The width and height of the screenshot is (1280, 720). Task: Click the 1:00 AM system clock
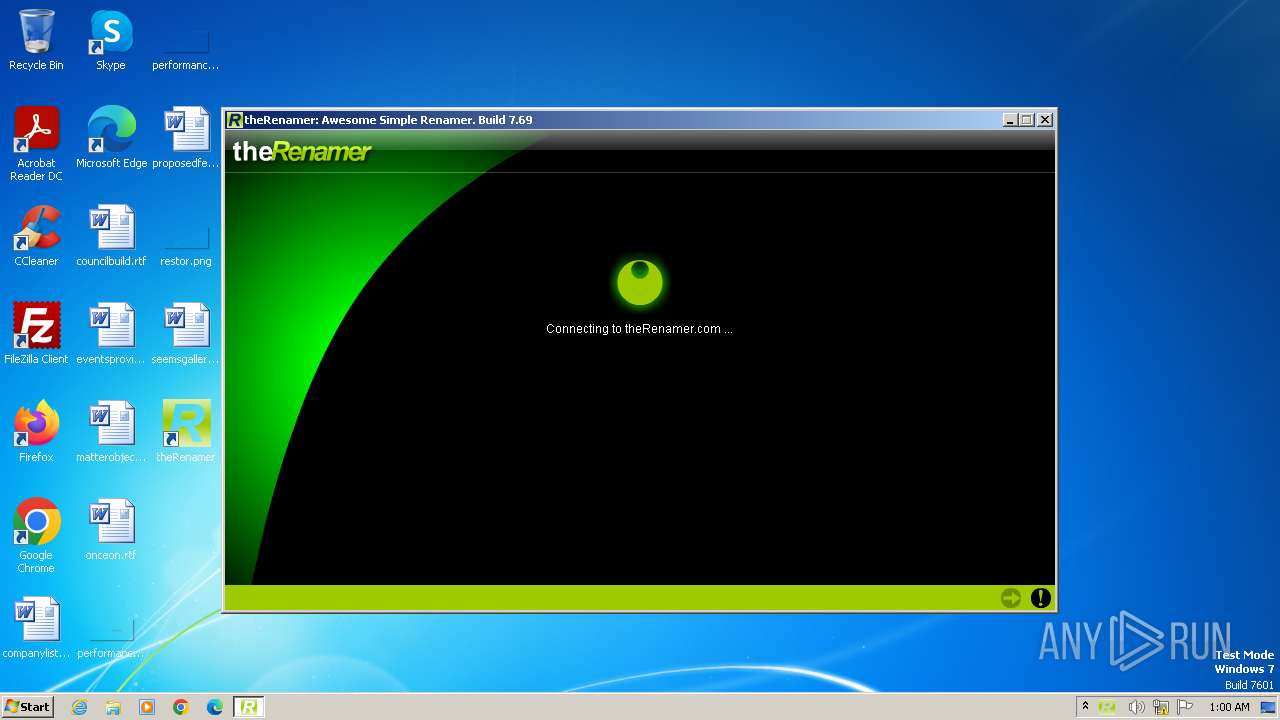tap(1229, 707)
